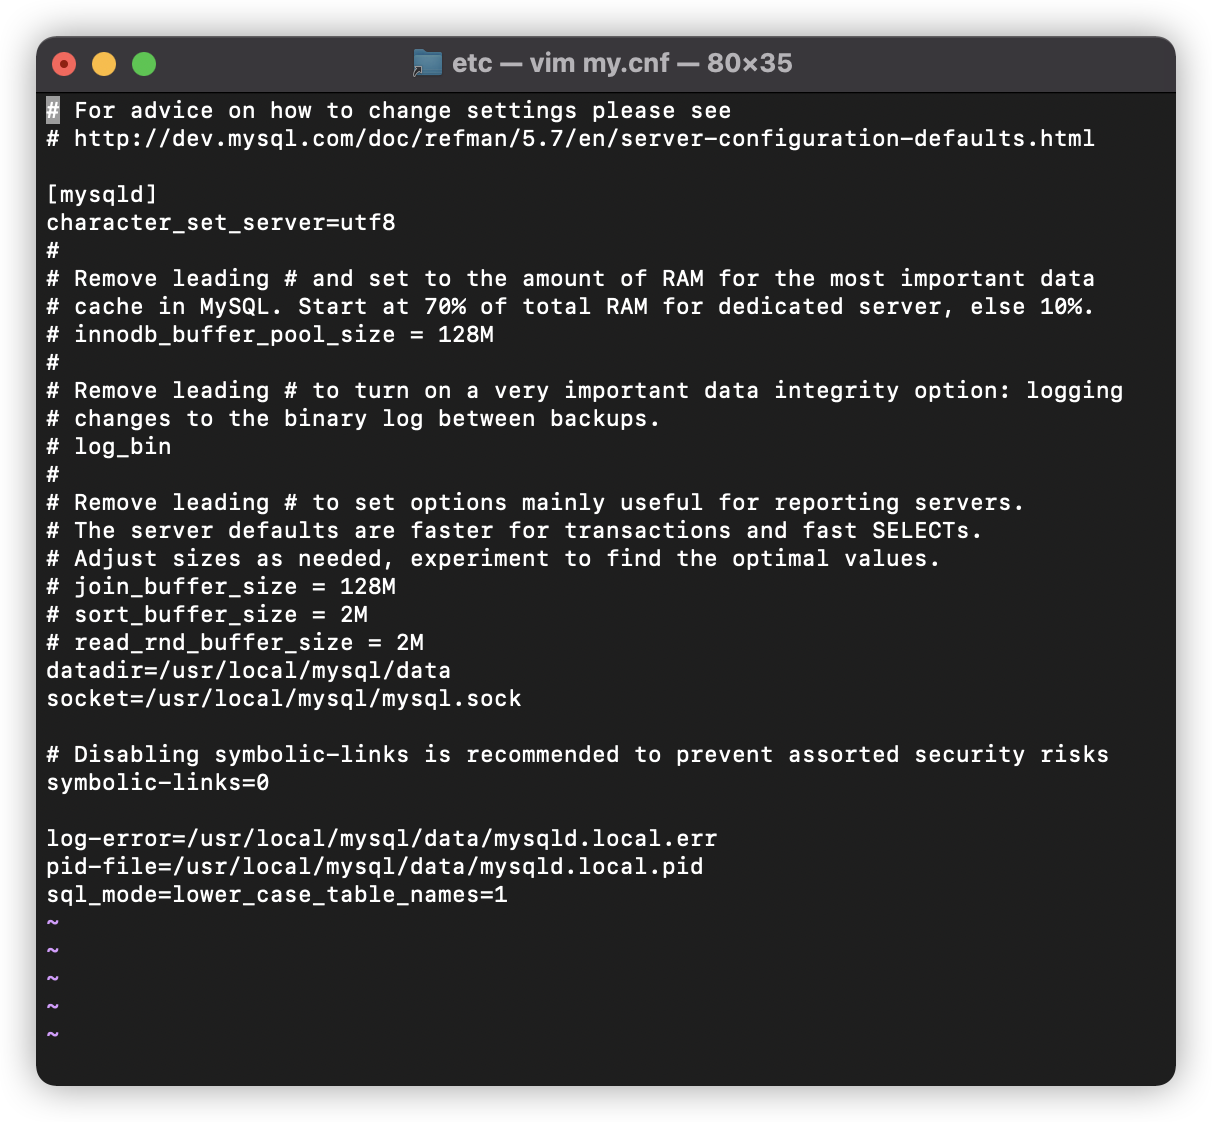Screen dimensions: 1212x1122
Task: Click the symbolic-links=0 setting line
Action: click(x=158, y=782)
